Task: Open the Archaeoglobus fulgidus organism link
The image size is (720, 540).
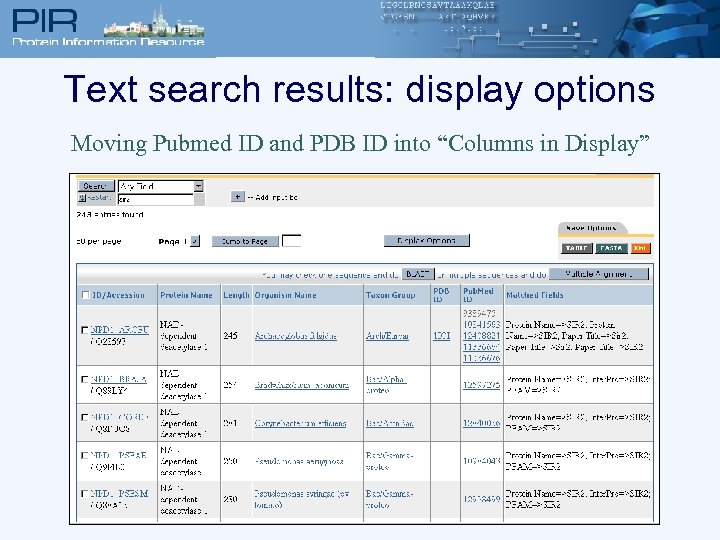Action: coord(296,336)
